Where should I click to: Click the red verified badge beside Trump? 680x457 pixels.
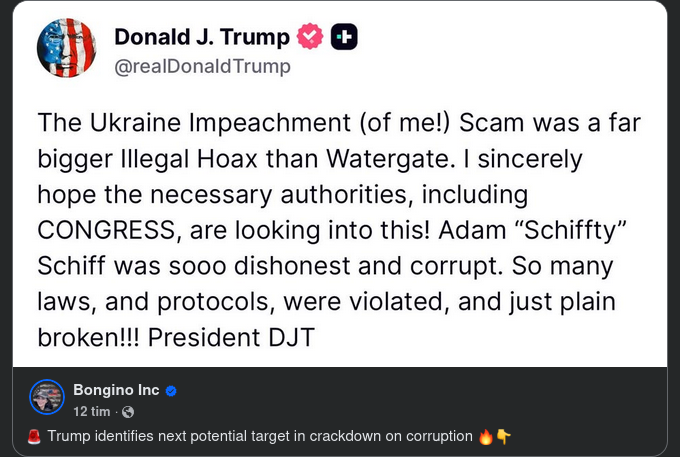(x=311, y=37)
